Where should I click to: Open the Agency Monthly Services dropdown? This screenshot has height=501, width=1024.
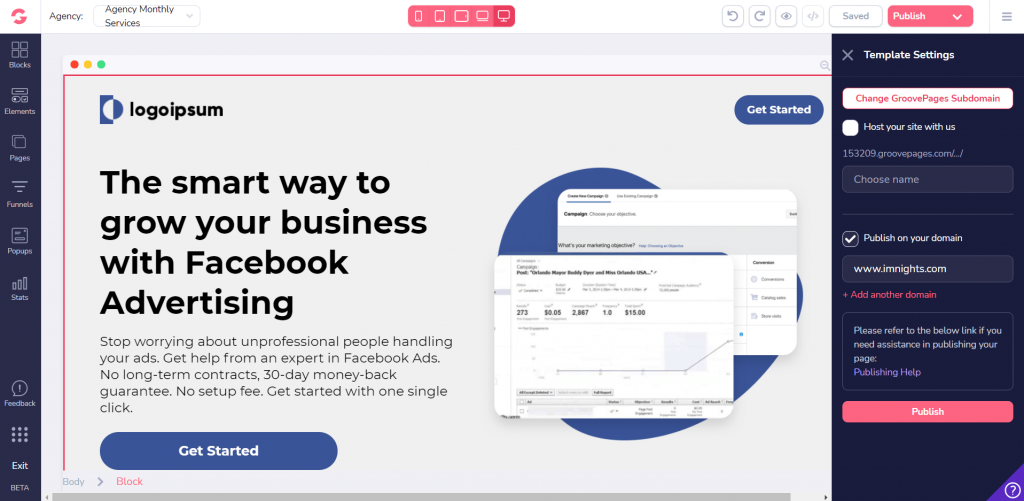click(x=147, y=16)
